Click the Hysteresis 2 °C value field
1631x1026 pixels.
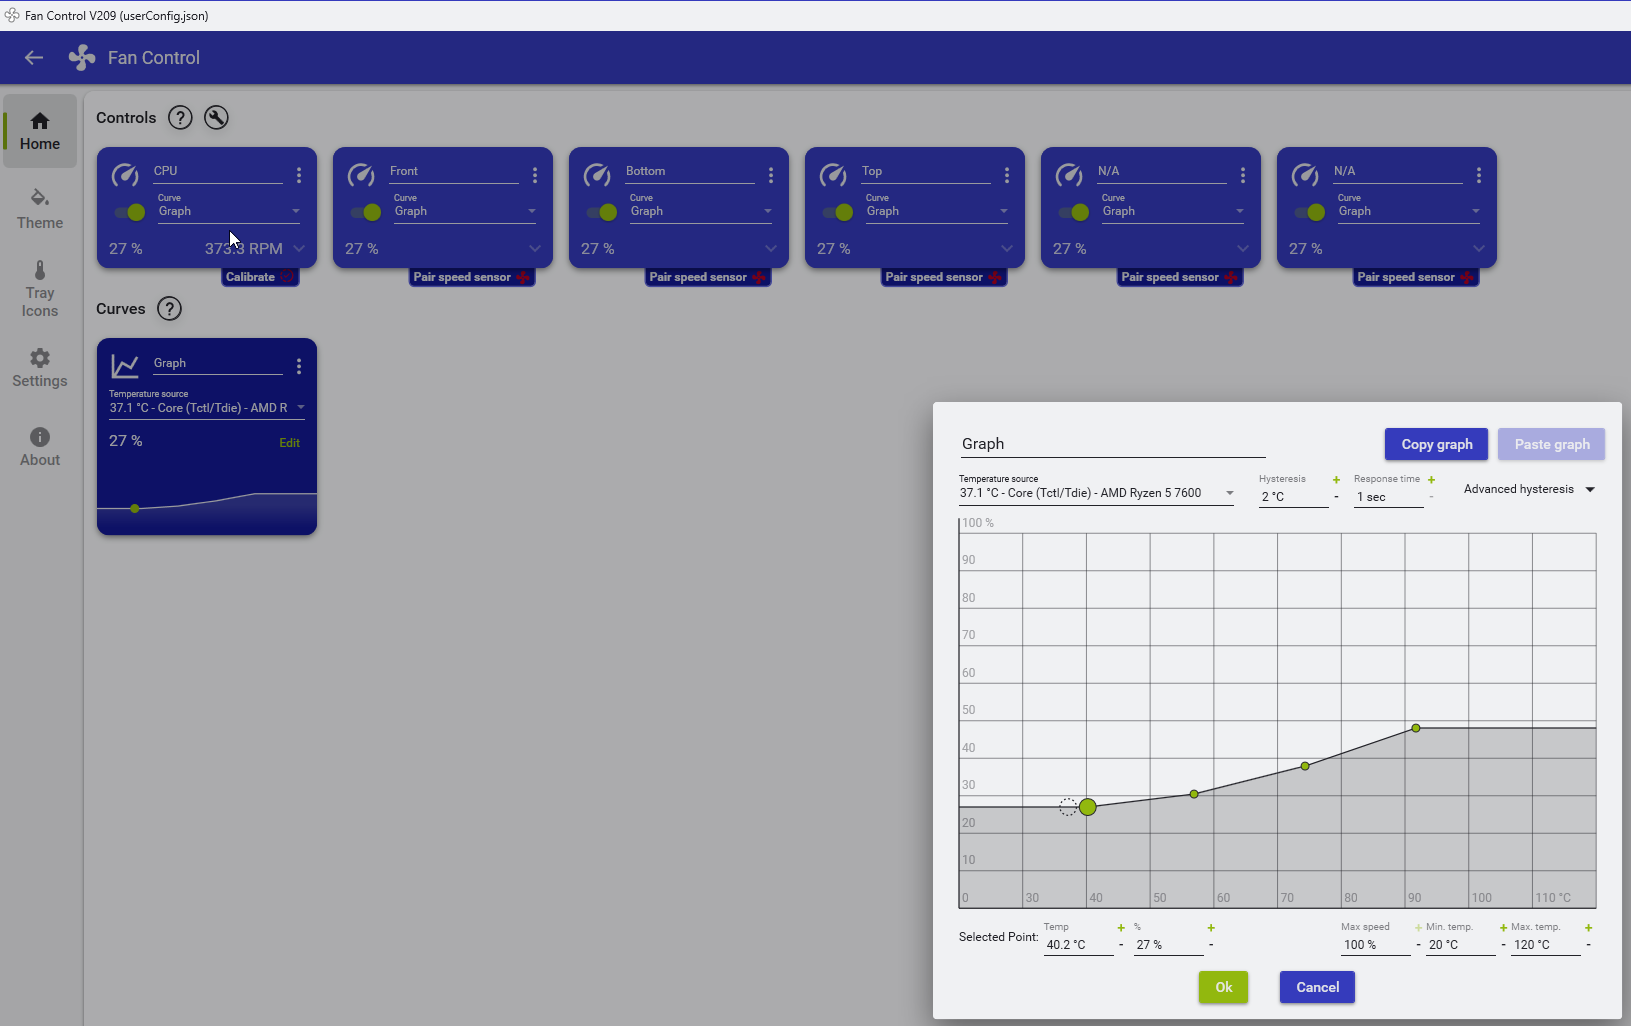pyautogui.click(x=1293, y=497)
